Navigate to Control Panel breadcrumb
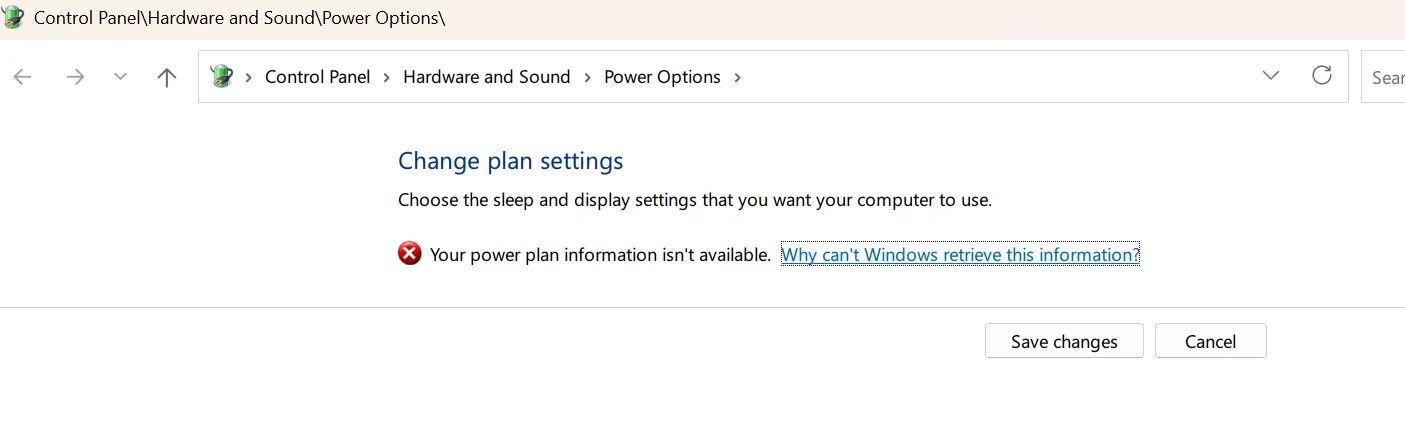 [x=317, y=77]
